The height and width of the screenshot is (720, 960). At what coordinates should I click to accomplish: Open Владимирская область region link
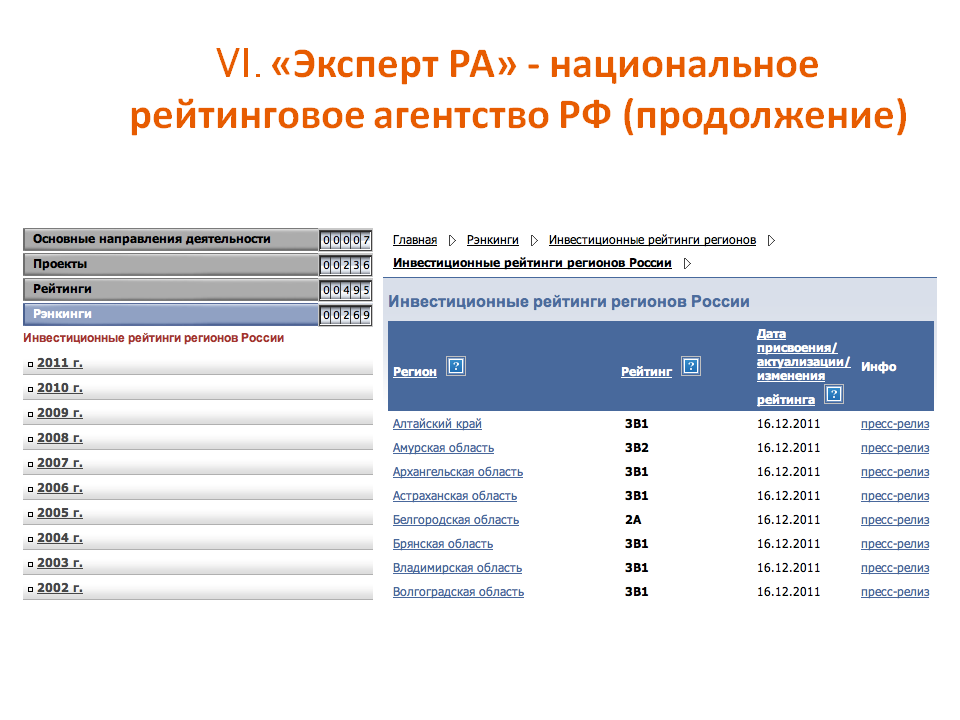tap(457, 568)
